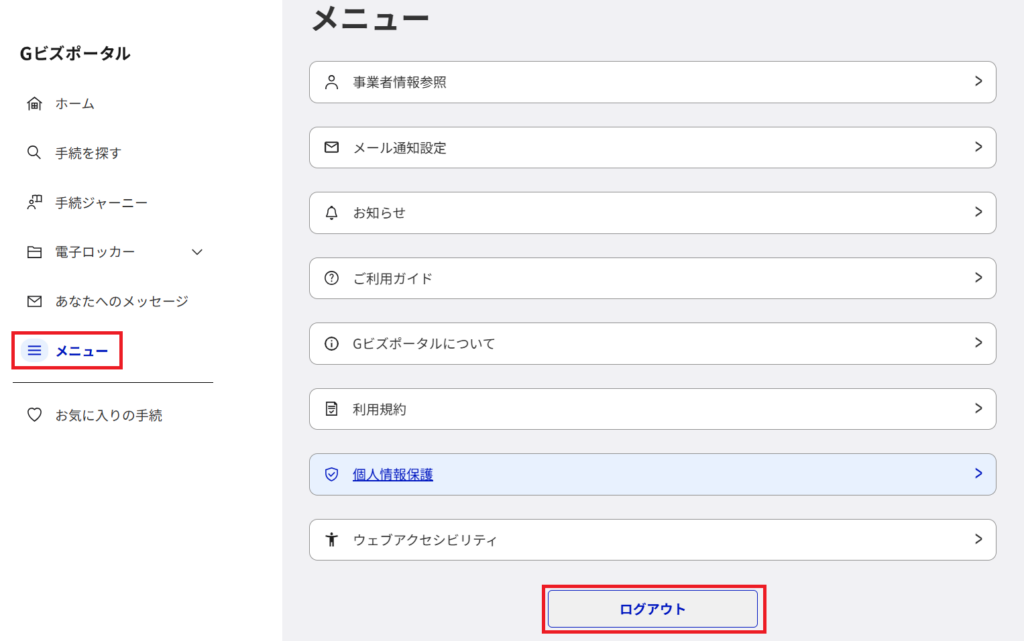The height and width of the screenshot is (641, 1024).
Task: Click the accessibility figure icon
Action: pos(332,540)
